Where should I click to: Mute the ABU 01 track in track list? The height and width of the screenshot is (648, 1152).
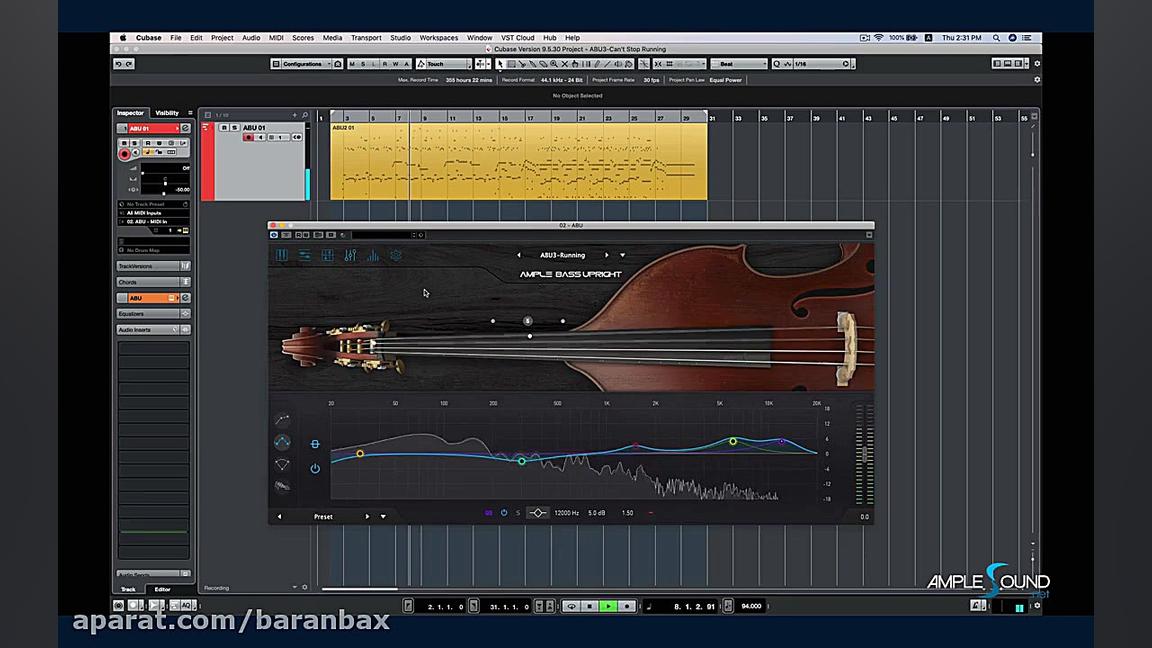[224, 128]
